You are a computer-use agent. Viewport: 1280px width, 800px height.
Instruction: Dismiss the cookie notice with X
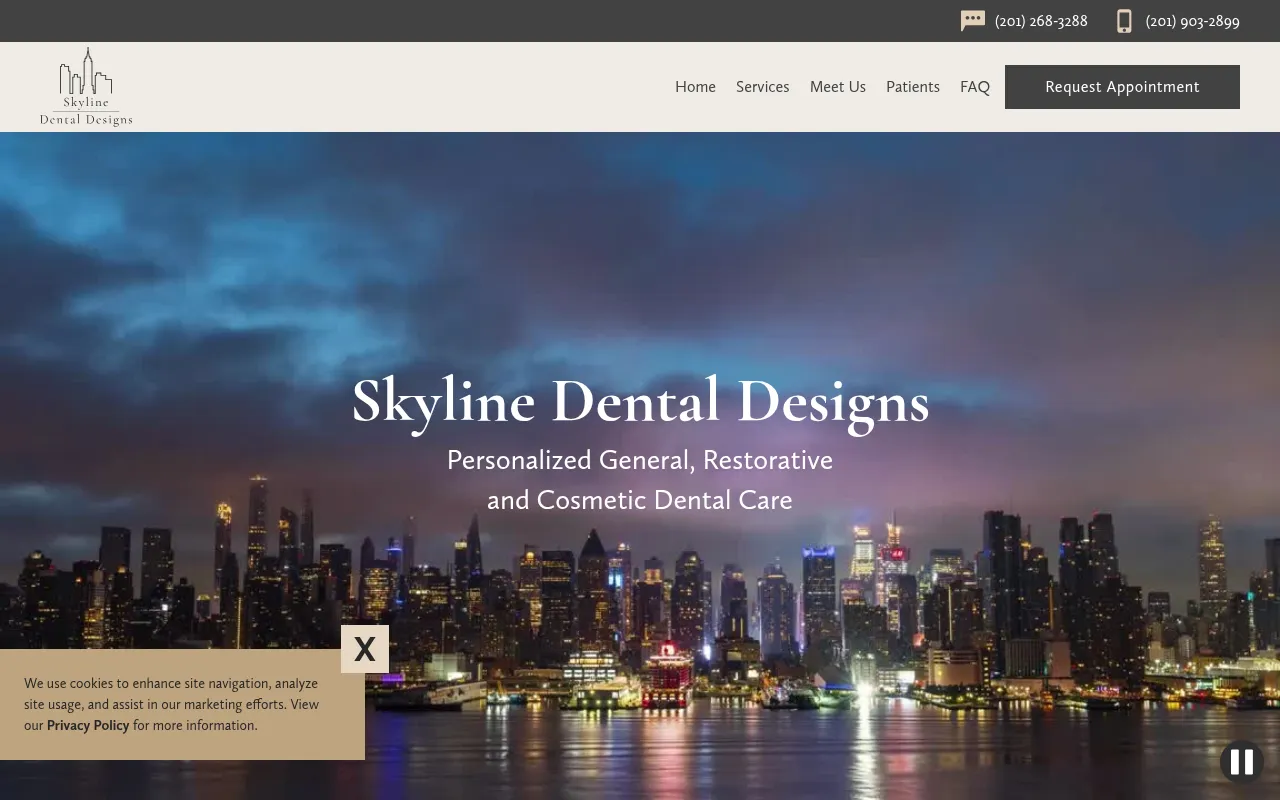coord(365,649)
